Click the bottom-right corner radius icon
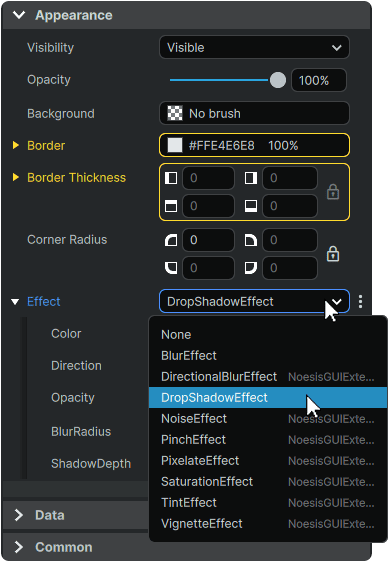This screenshot has width=389, height=562. coord(251,268)
